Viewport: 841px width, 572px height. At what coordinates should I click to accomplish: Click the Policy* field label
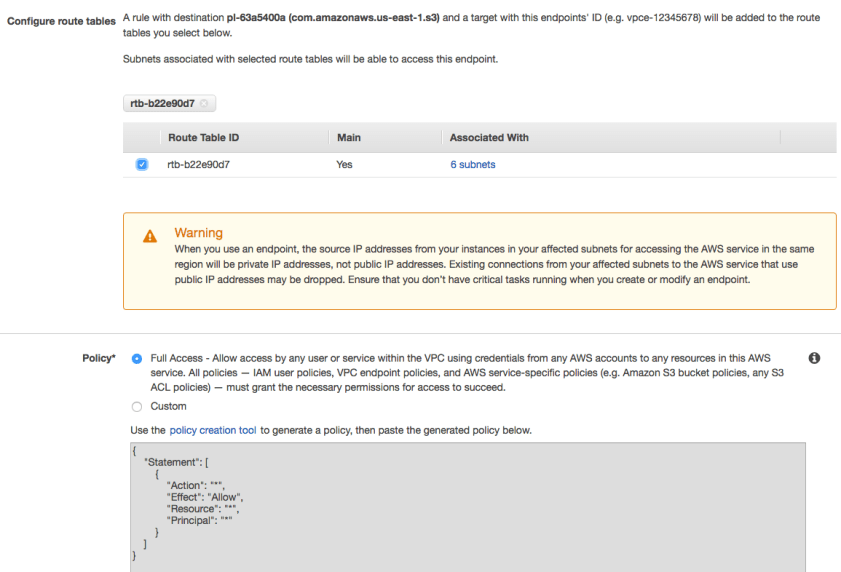tap(99, 358)
